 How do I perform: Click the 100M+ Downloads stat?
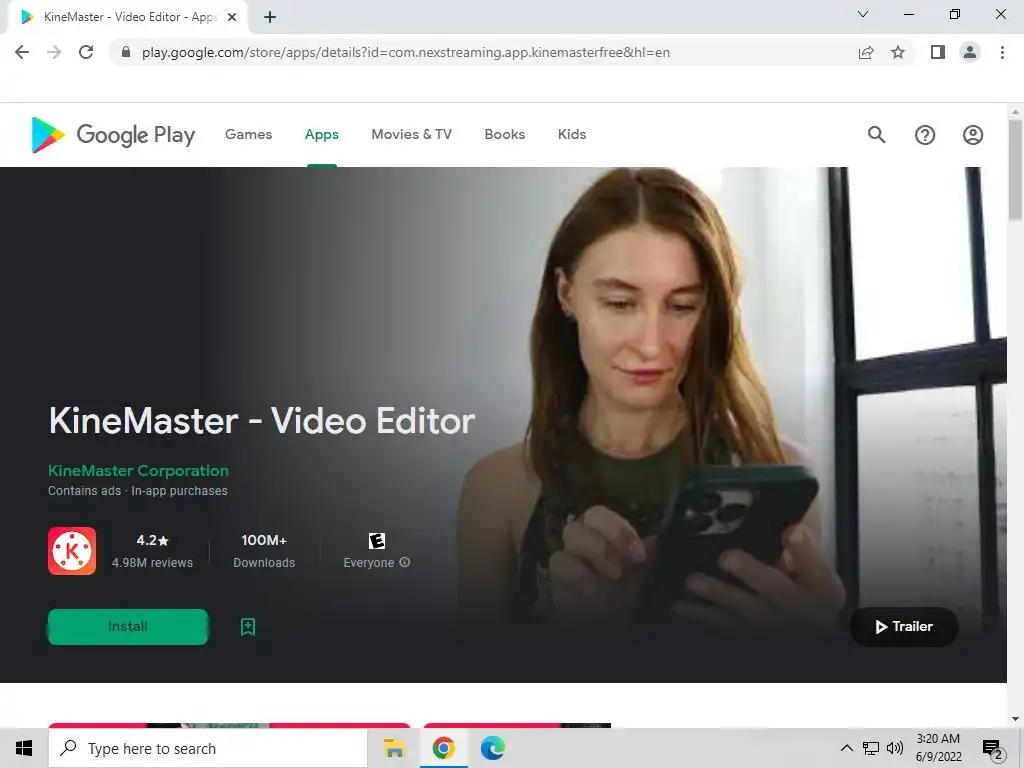[264, 551]
